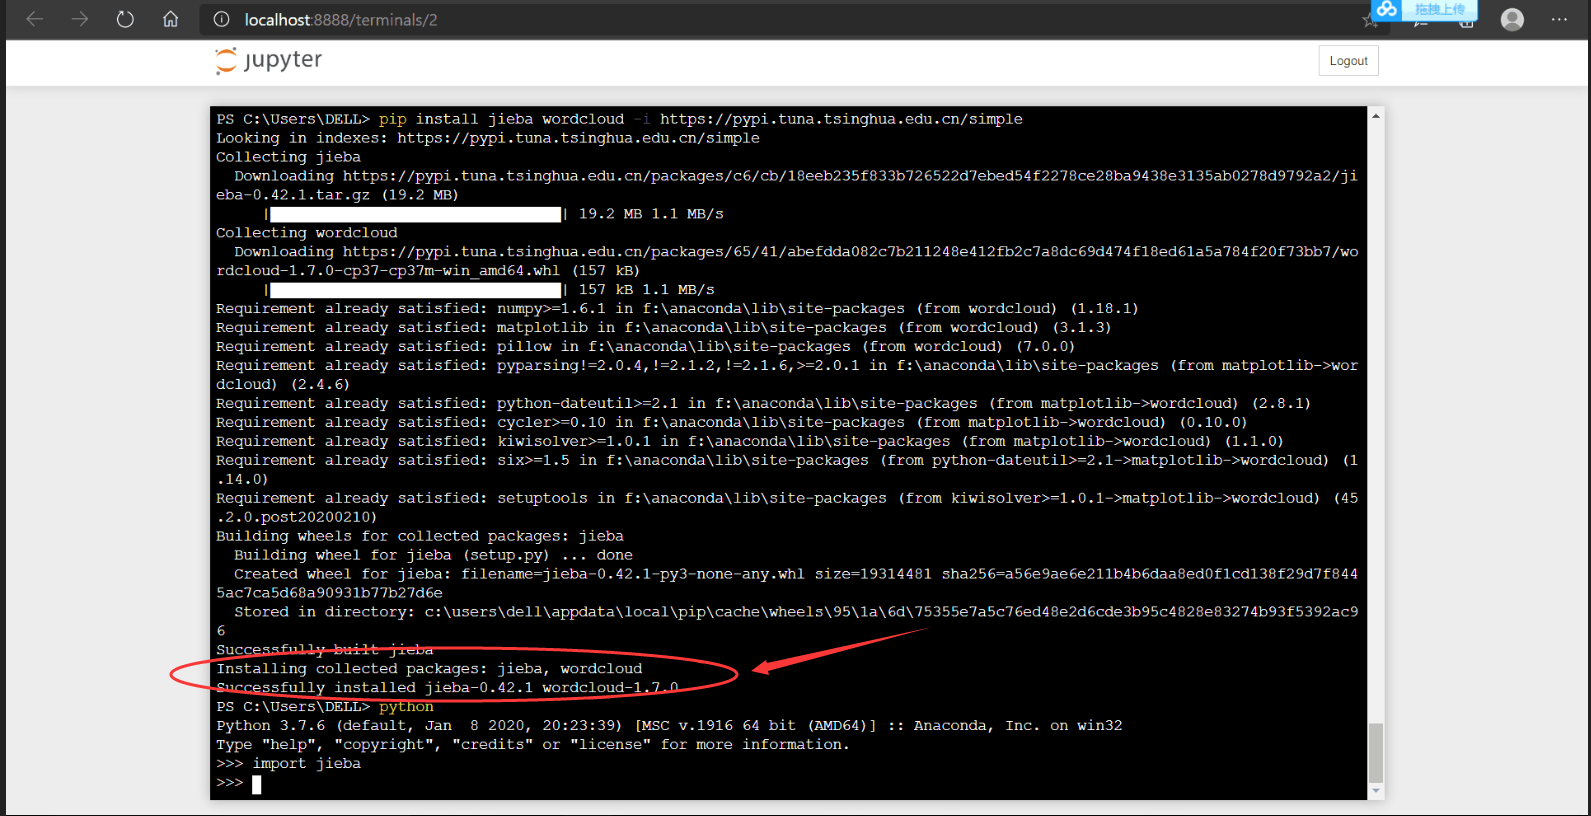This screenshot has height=816, width=1591.
Task: Click the 'Python 3.7.6' version line
Action: pyautogui.click(x=669, y=727)
